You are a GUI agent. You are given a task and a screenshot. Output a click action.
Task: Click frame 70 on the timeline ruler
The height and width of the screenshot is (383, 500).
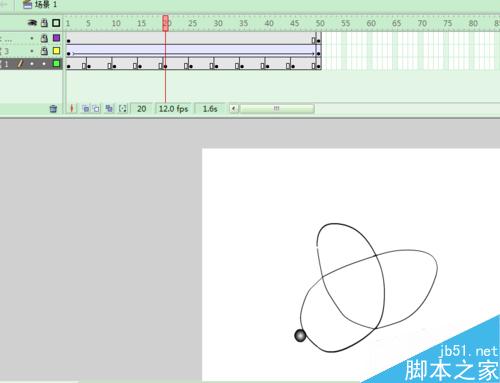coord(422,23)
